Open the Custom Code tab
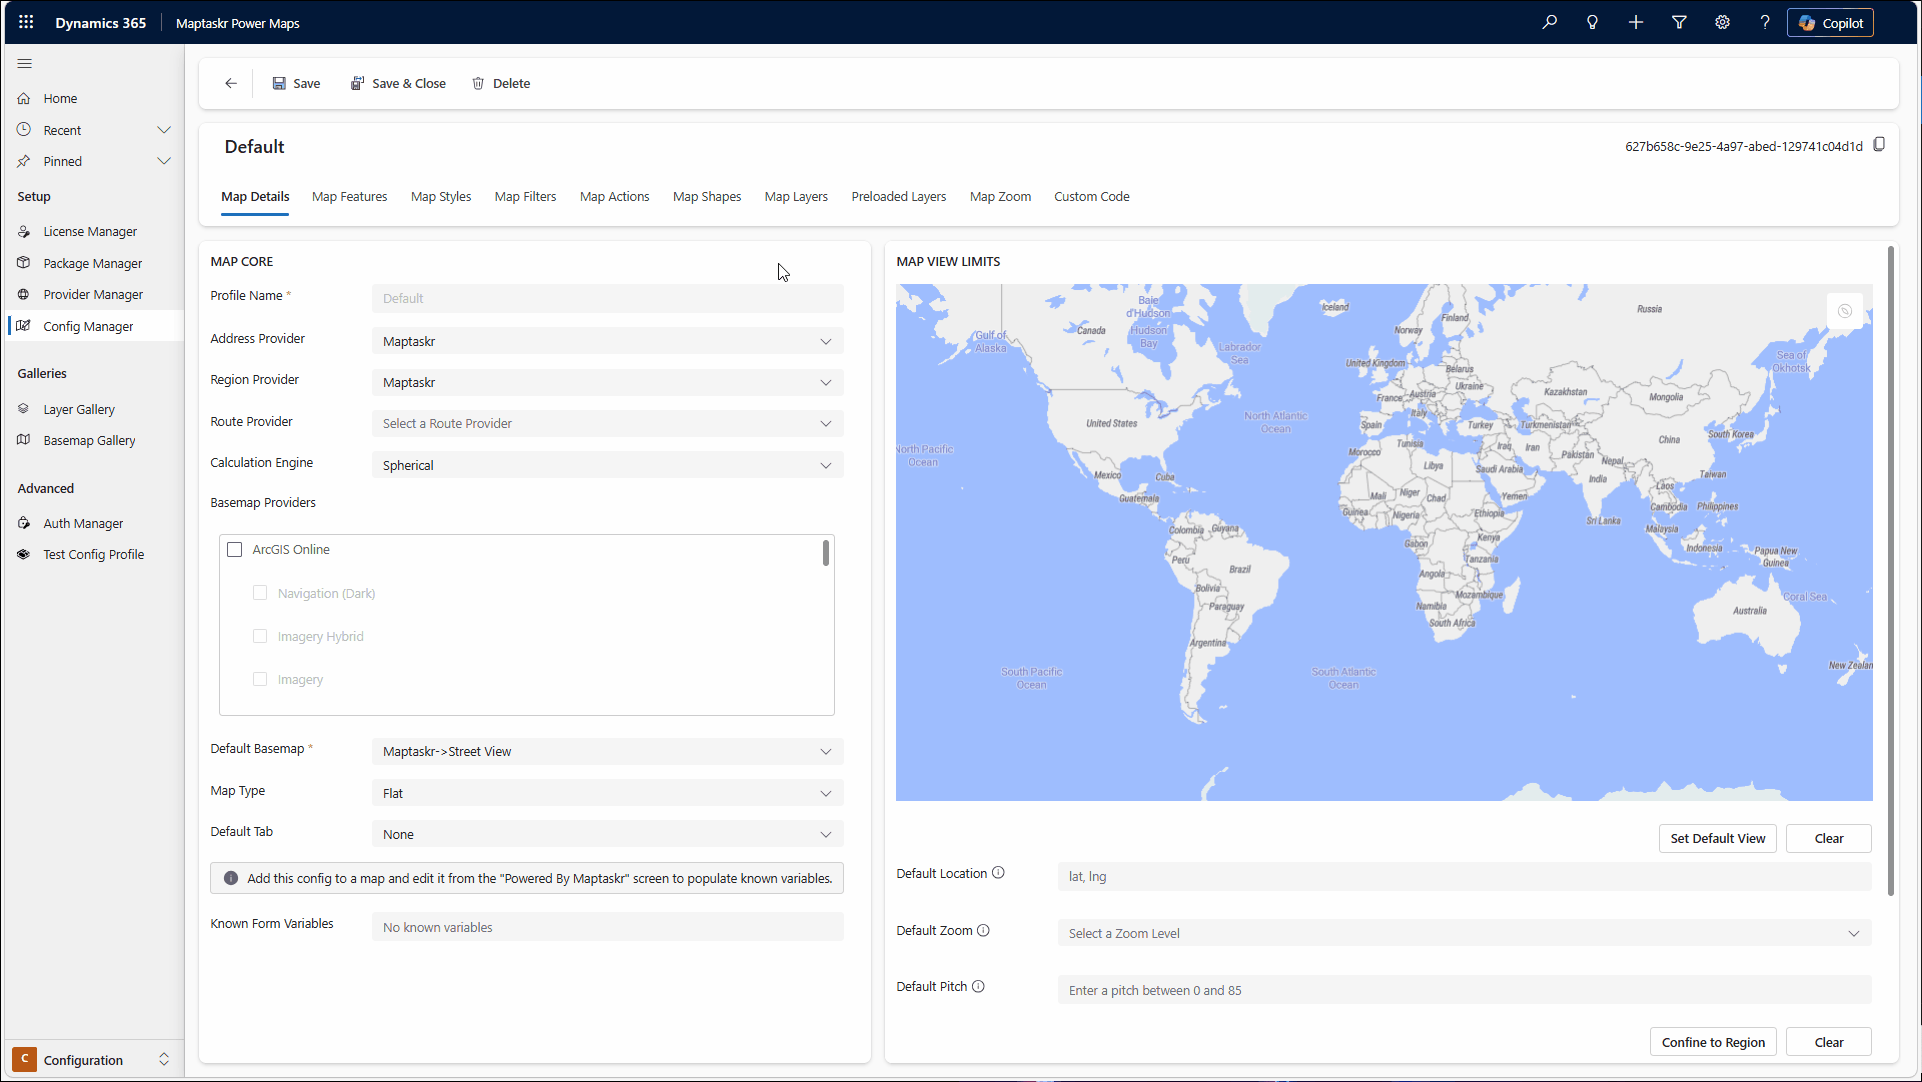The image size is (1922, 1082). (1091, 197)
